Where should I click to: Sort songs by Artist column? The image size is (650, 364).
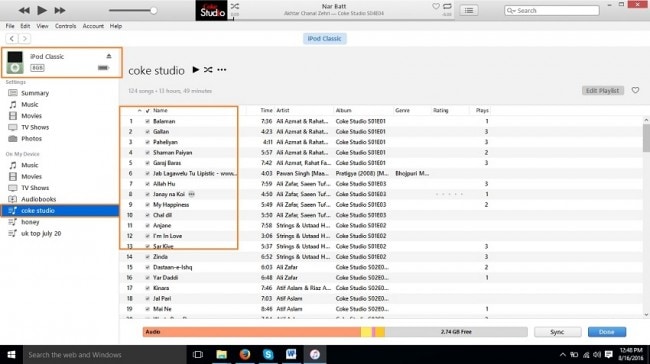tap(283, 110)
